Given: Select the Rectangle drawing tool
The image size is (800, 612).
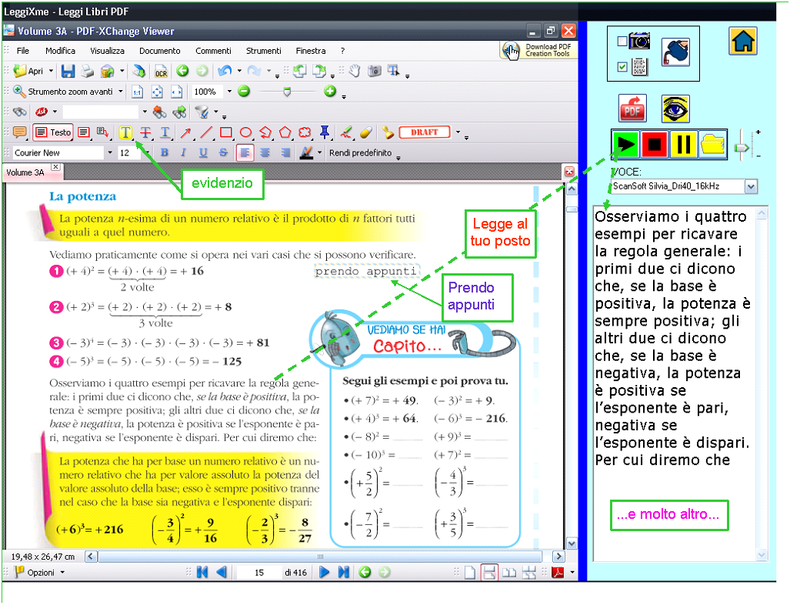Looking at the screenshot, I should tap(226, 133).
